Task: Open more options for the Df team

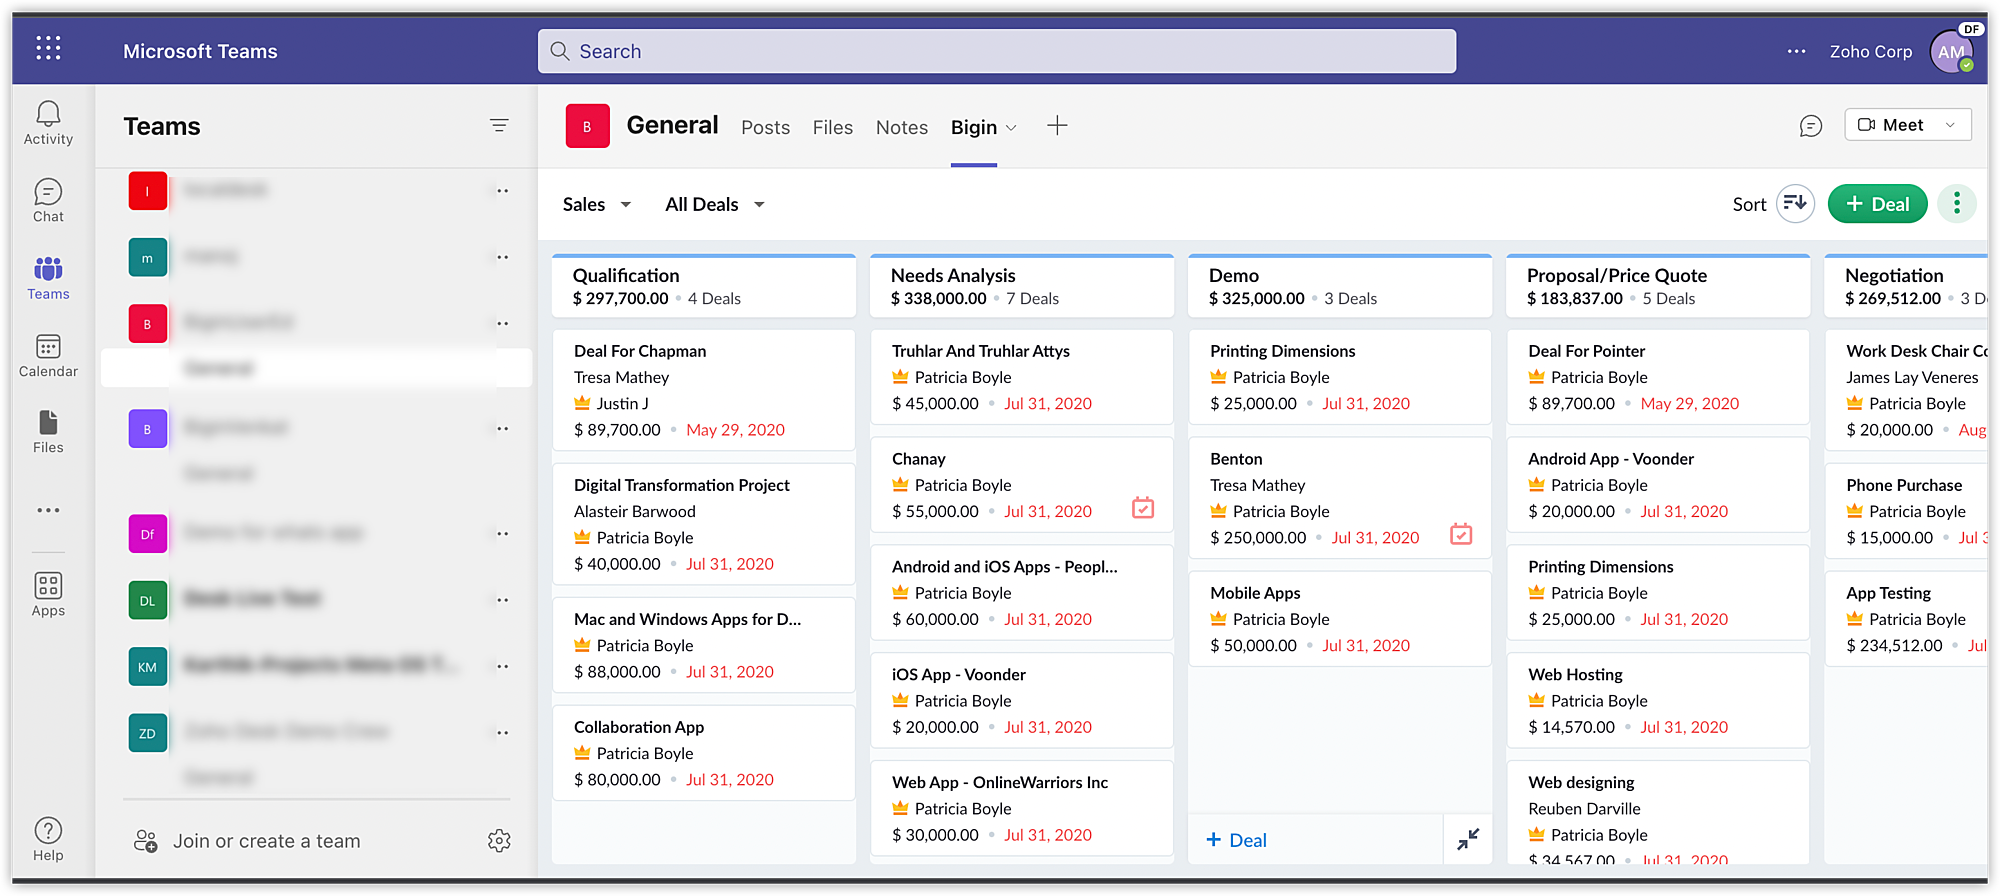Action: tap(503, 534)
